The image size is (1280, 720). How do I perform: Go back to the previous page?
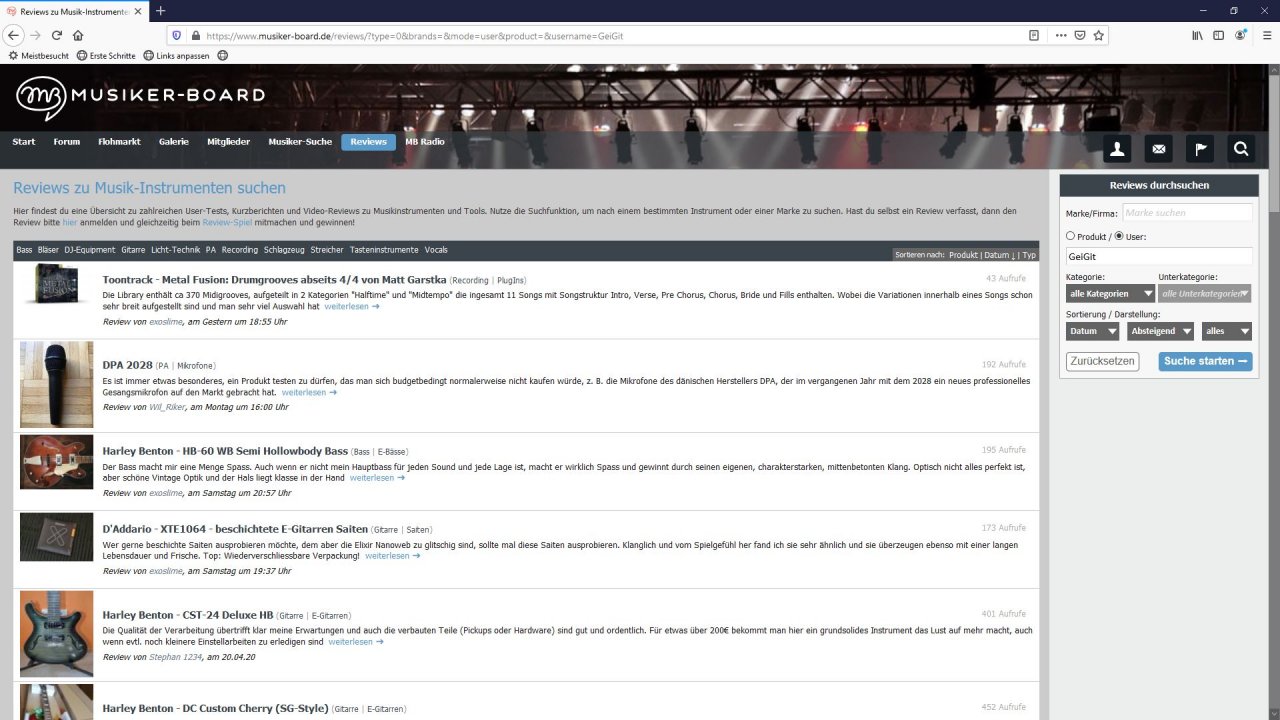[x=14, y=35]
